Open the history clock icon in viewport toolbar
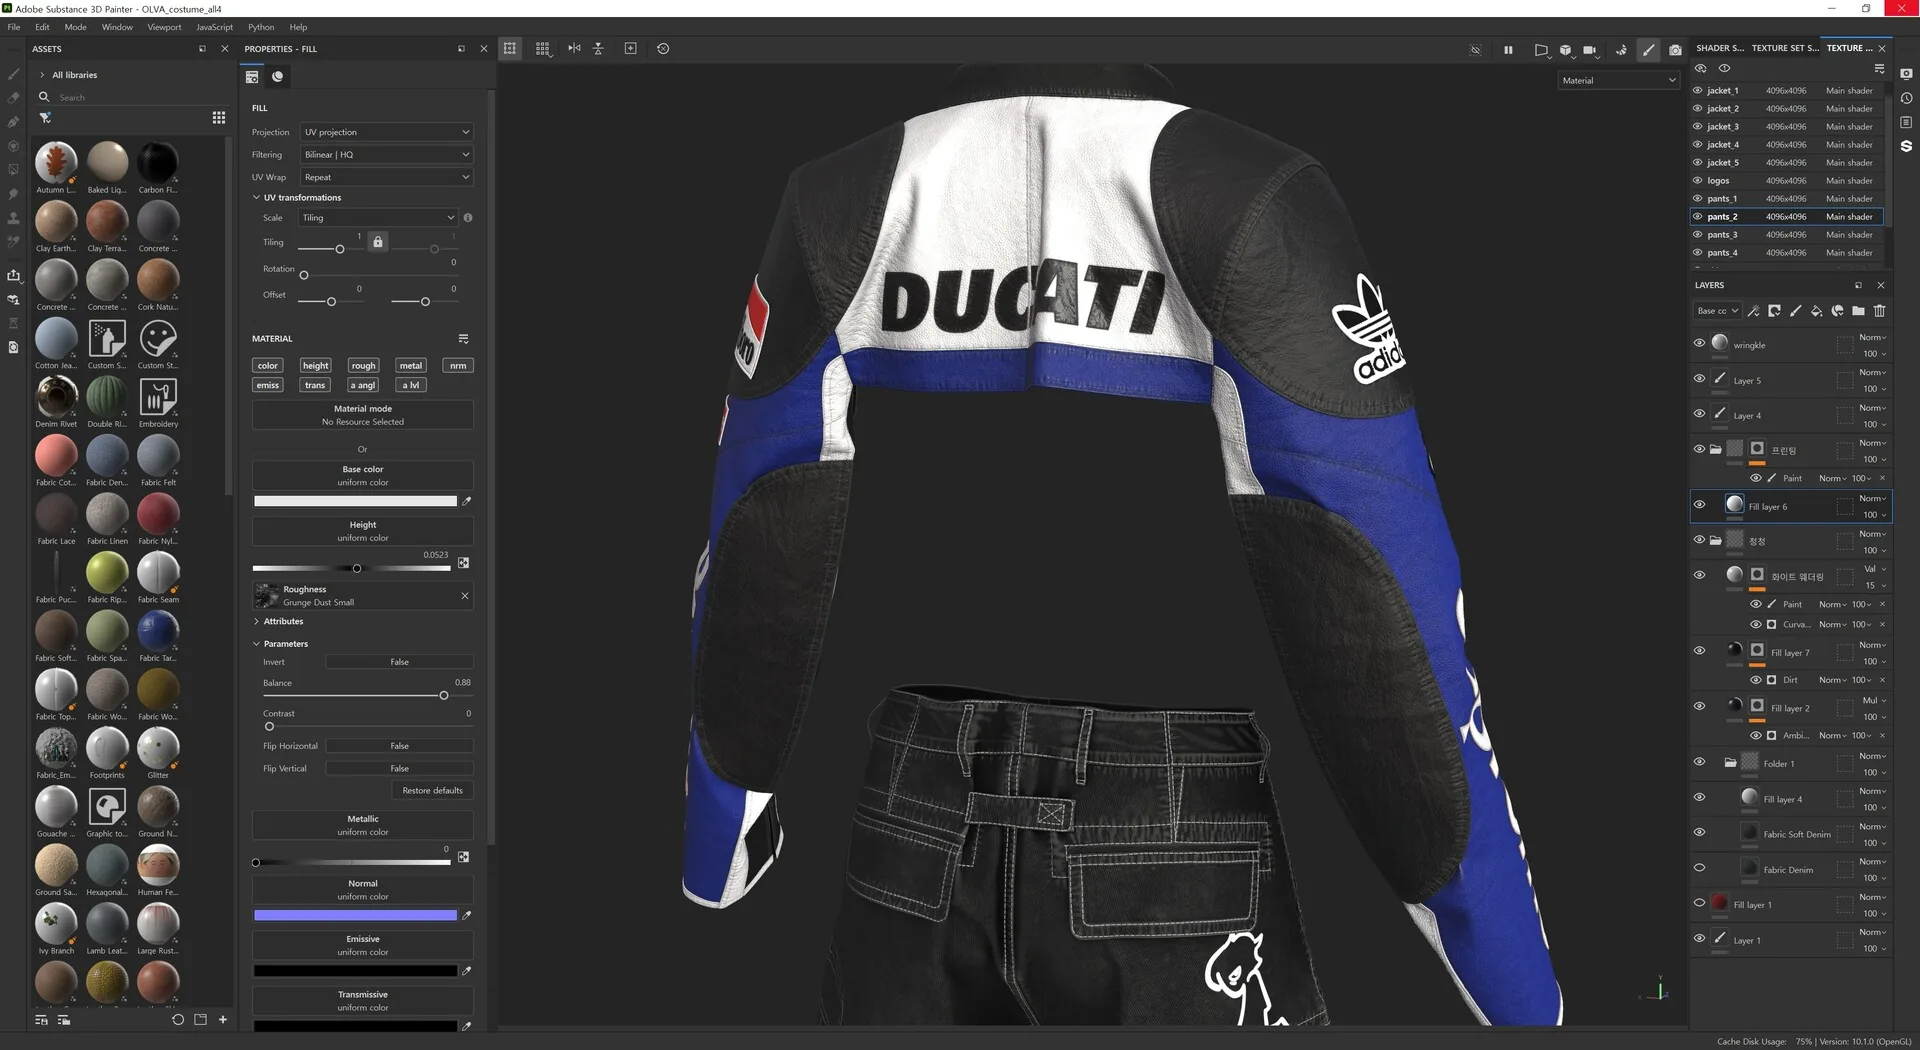The image size is (1920, 1050). click(663, 48)
